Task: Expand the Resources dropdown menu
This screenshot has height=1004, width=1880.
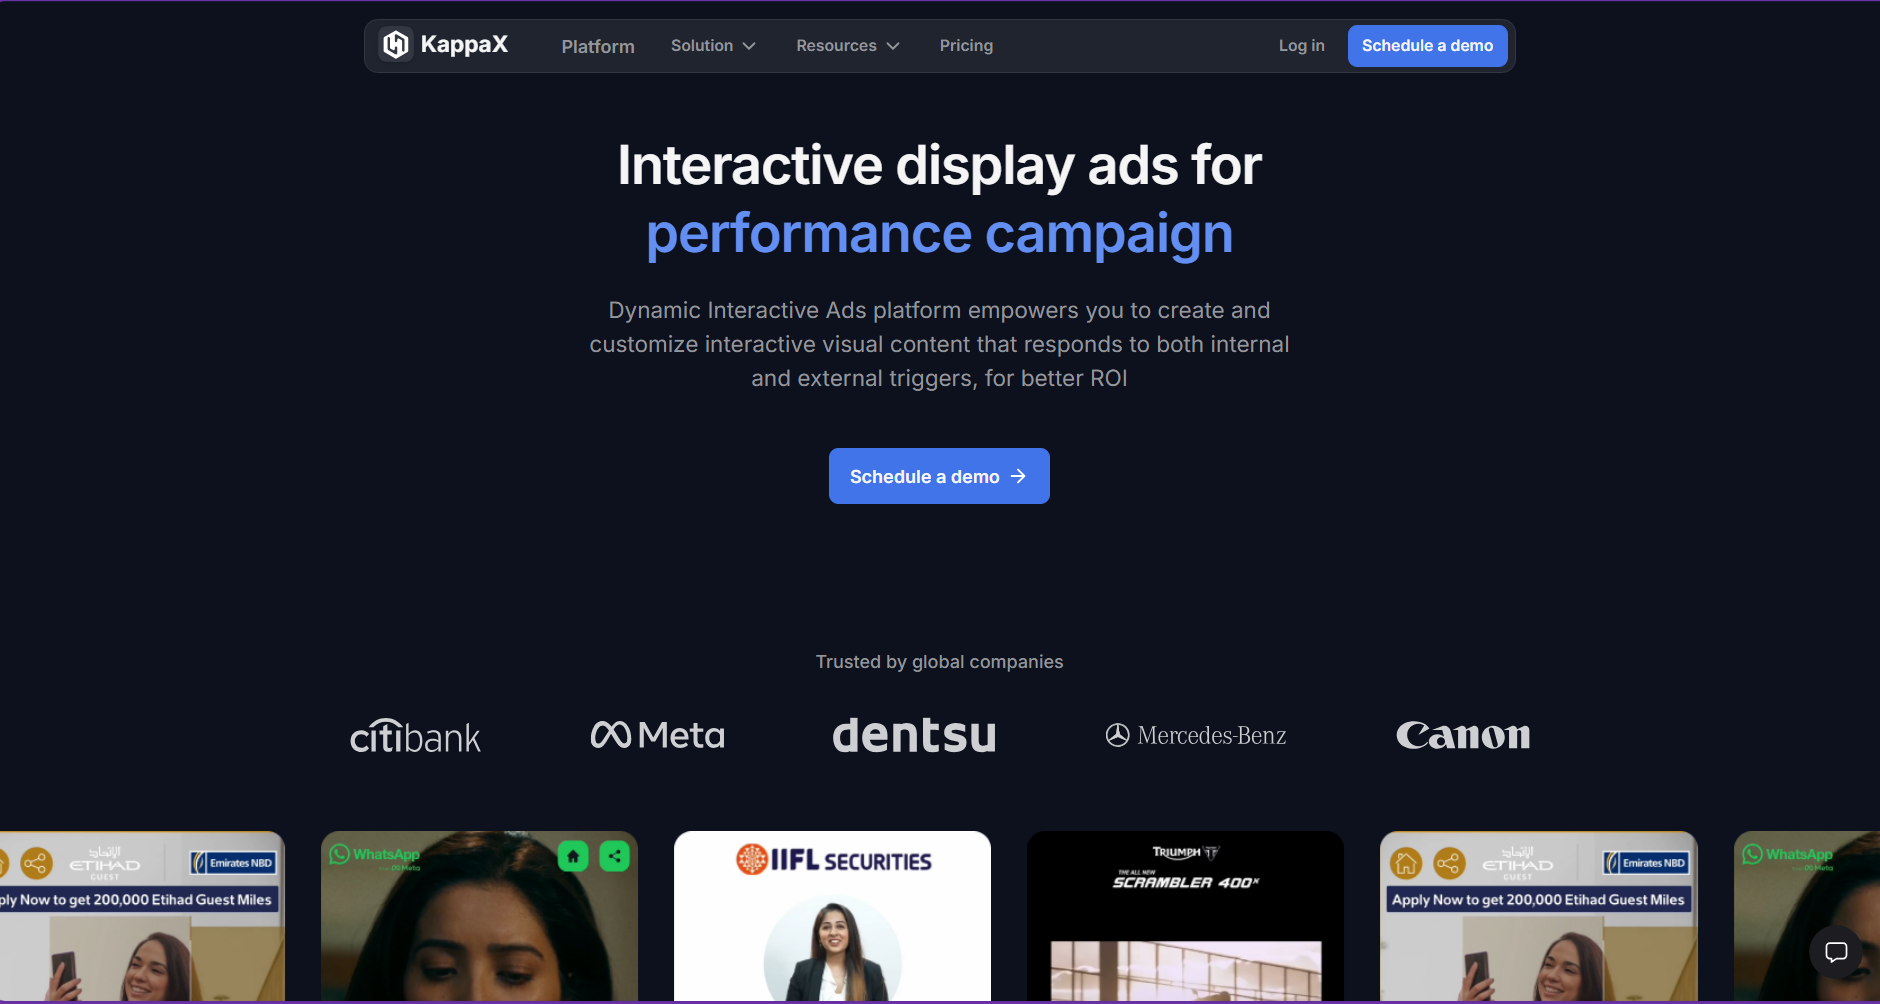Action: pos(848,46)
